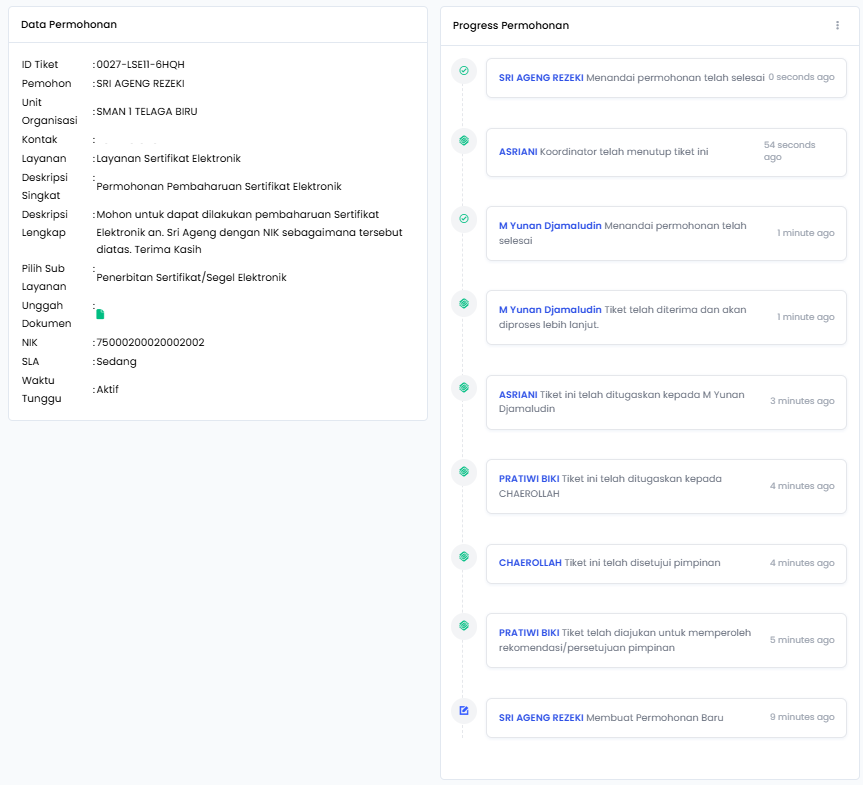This screenshot has height=785, width=863.
Task: Click the layers icon beside 'rekomendasi/persetujuan pimpinan' entry
Action: point(463,626)
